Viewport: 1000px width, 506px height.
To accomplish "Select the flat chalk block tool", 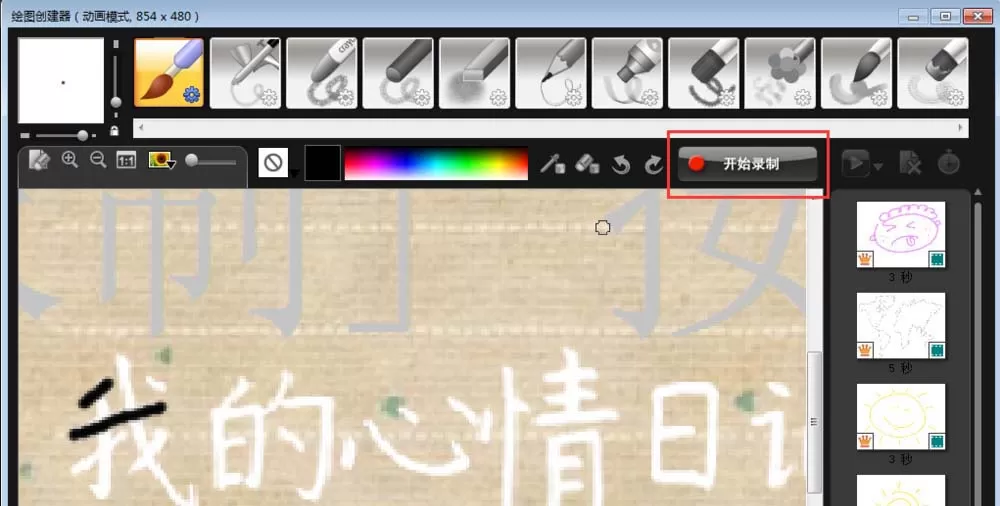I will [474, 72].
